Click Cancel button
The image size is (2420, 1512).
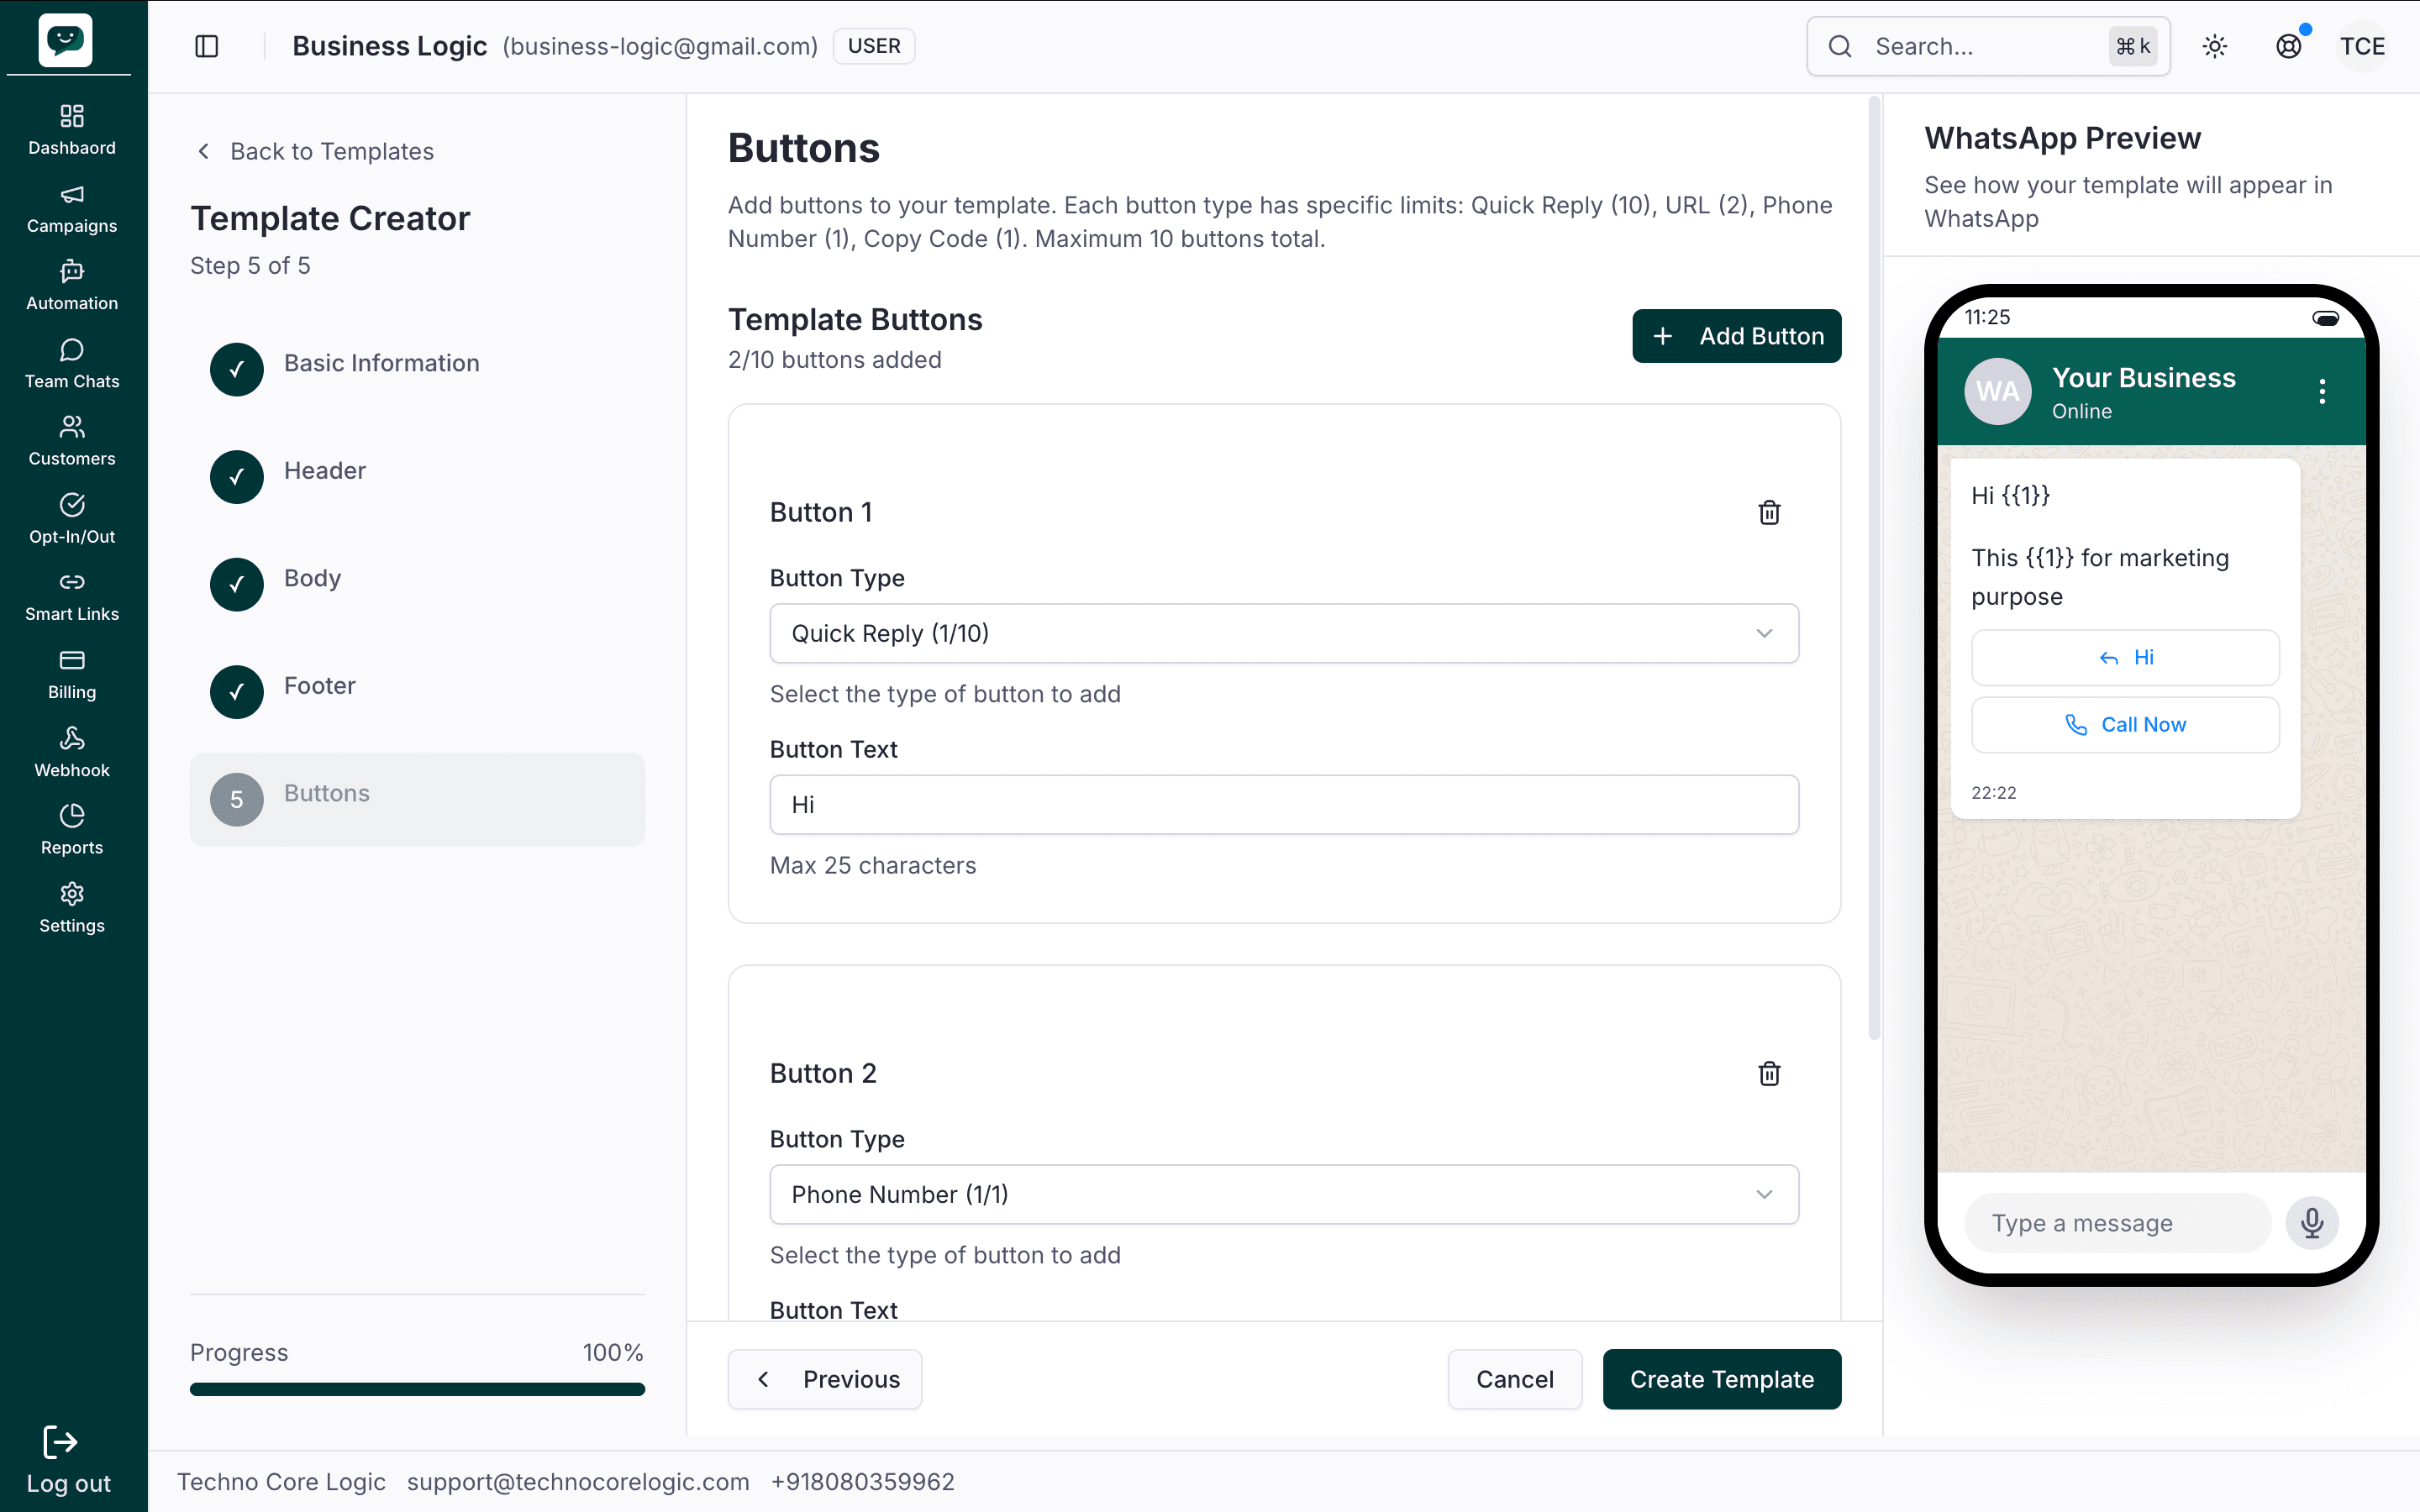[x=1515, y=1379]
